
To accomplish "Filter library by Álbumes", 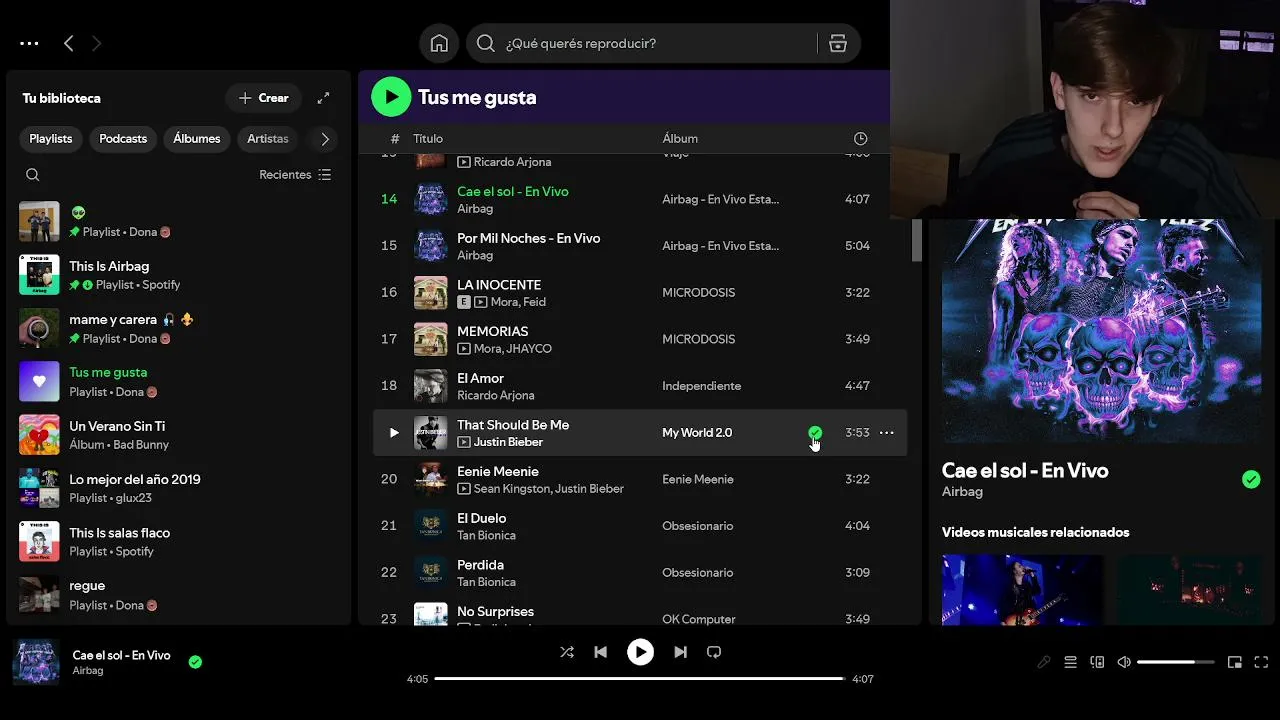I will [x=197, y=139].
